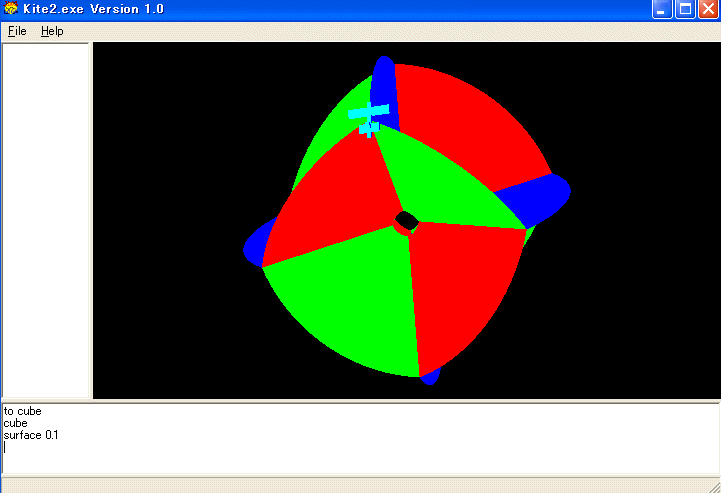Screen dimensions: 721x493
Task: Click the cyan turtle in the 3D view
Action: 369,119
